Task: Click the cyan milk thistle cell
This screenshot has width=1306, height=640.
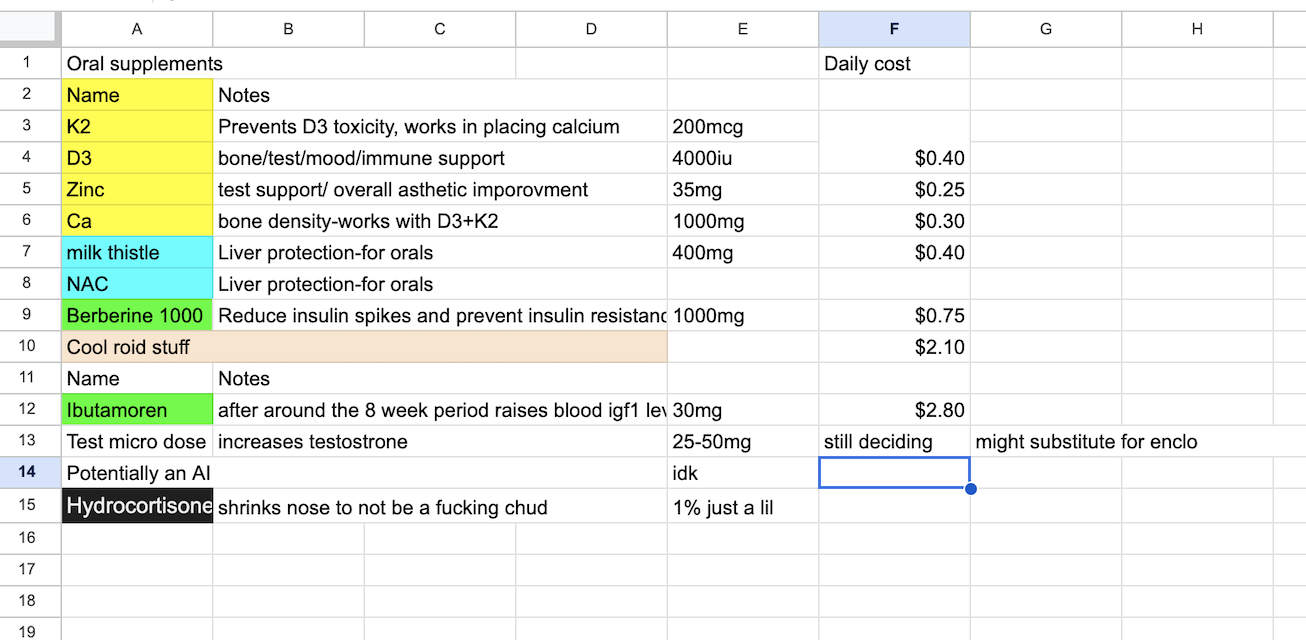Action: (137, 253)
